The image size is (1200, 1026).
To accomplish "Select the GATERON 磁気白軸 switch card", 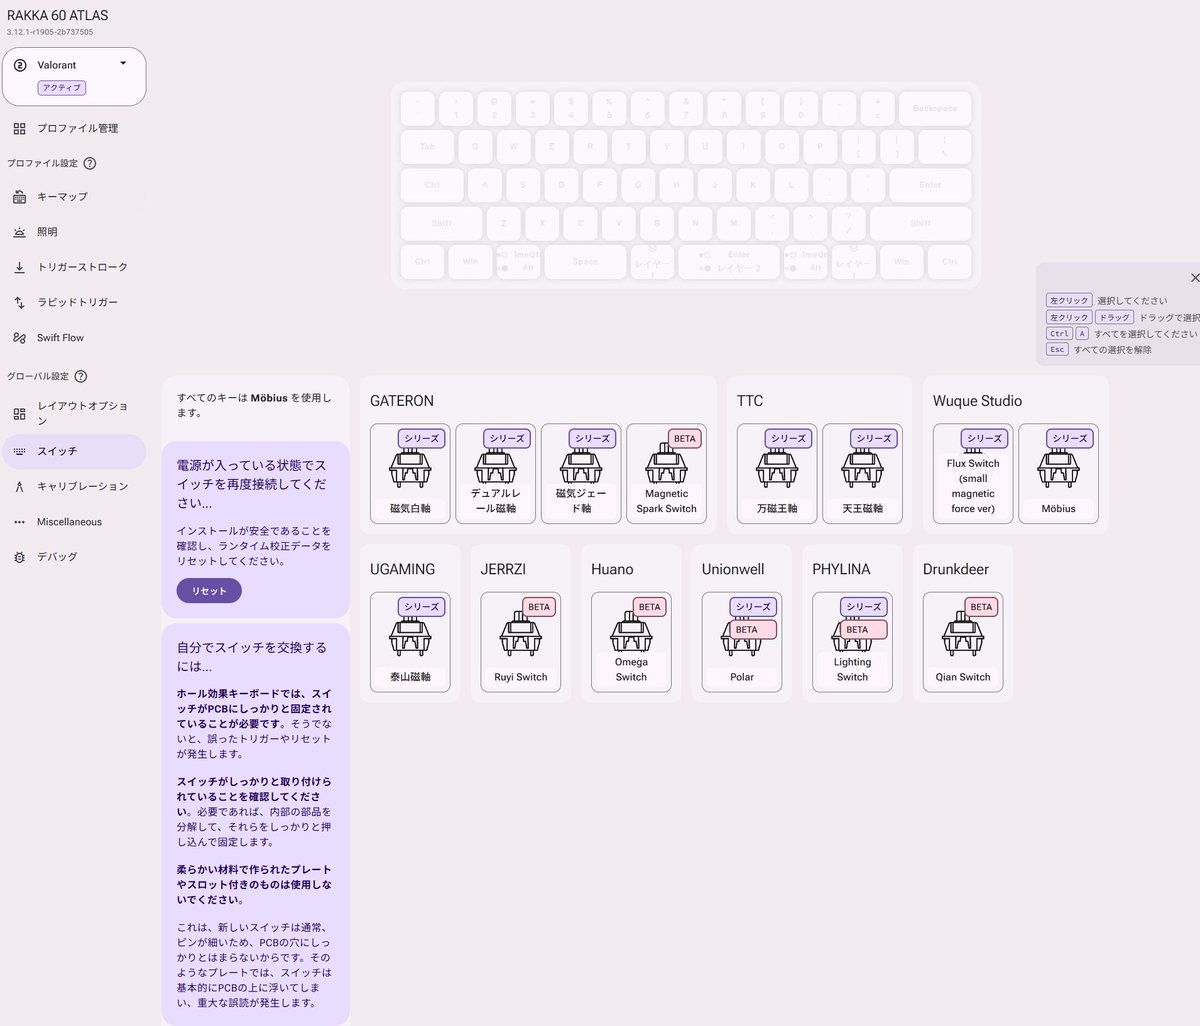I will click(x=410, y=474).
